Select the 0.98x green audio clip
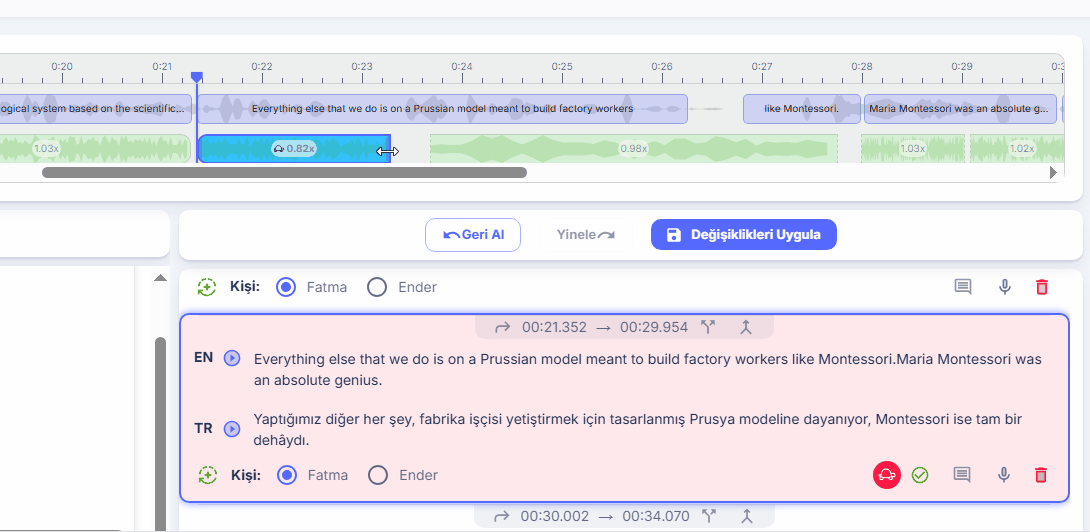 [633, 149]
